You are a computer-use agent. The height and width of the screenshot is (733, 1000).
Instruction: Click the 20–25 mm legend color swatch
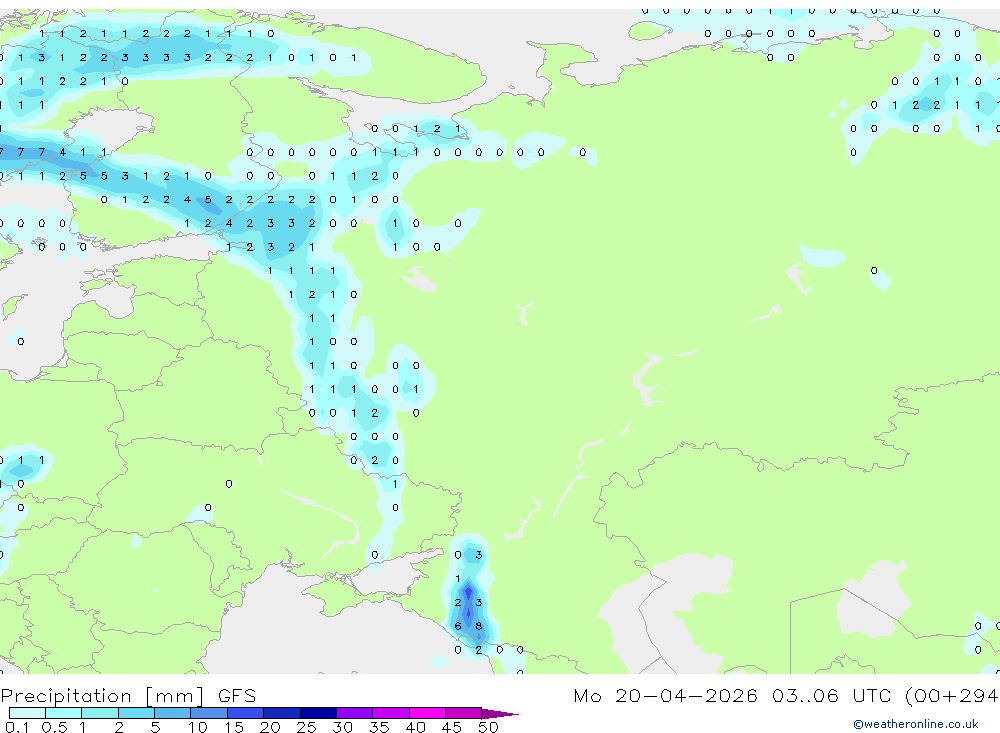click(282, 713)
